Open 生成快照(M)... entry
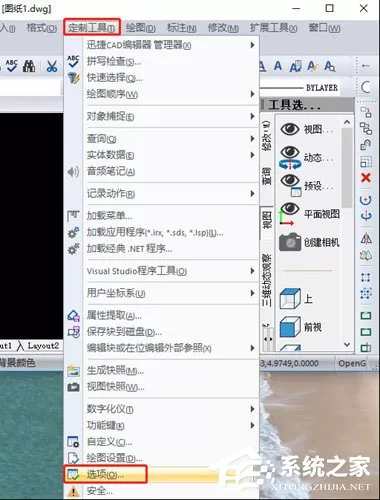Screen dimensions: 380x500 (161, 370)
